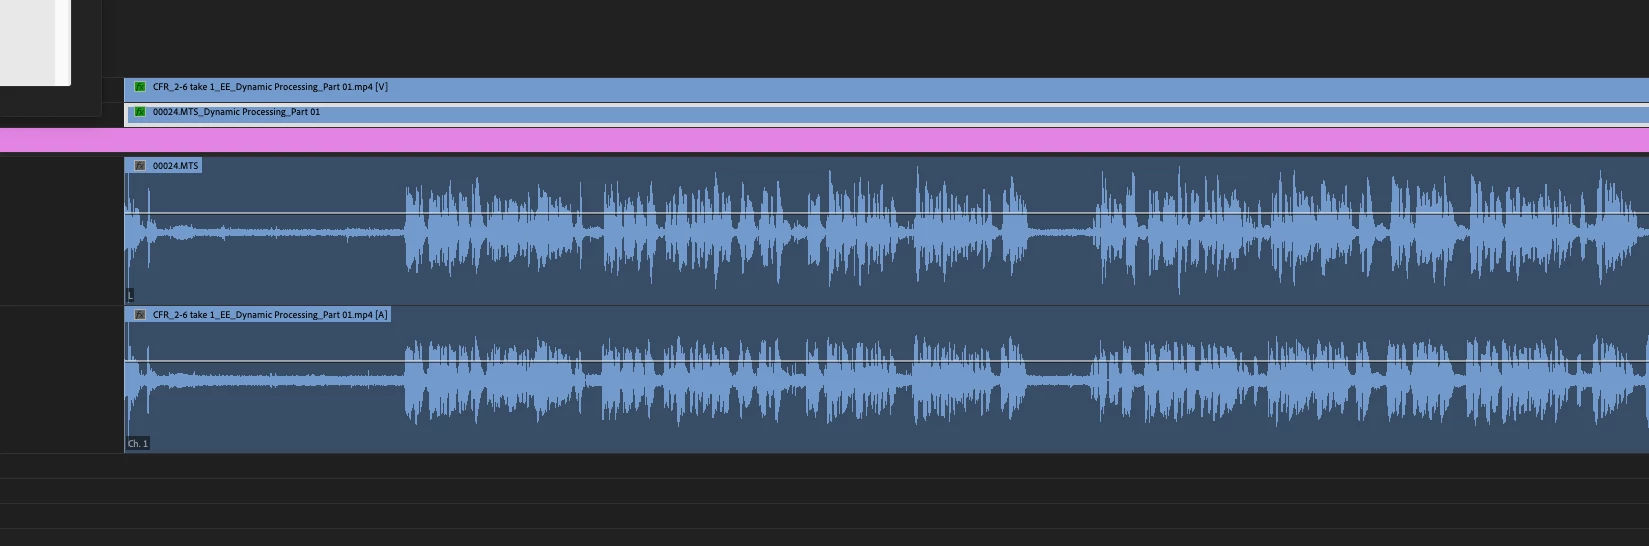This screenshot has width=1649, height=546.
Task: Click the white panel in the top-left corner
Action: pos(35,42)
